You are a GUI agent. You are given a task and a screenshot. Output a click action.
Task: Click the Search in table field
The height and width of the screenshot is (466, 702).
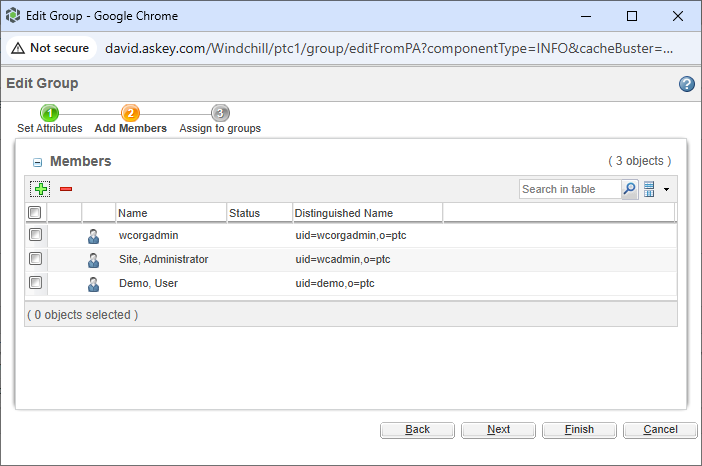570,189
